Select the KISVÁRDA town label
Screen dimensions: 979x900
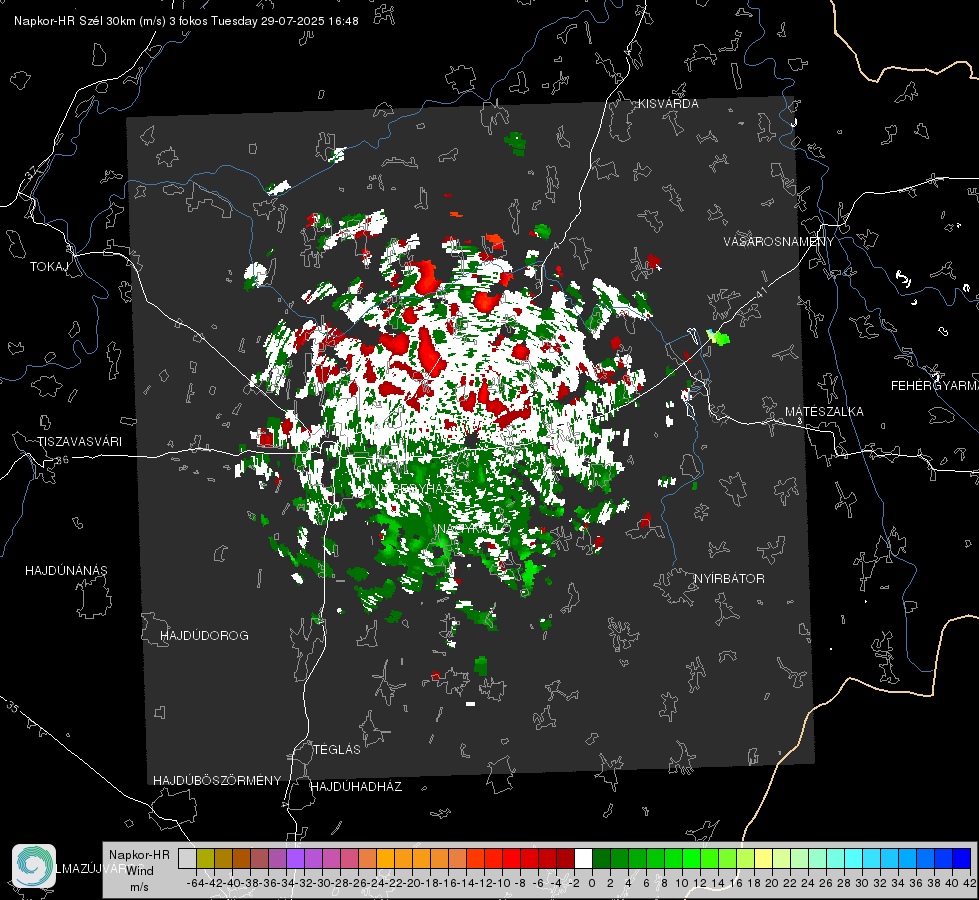668,104
